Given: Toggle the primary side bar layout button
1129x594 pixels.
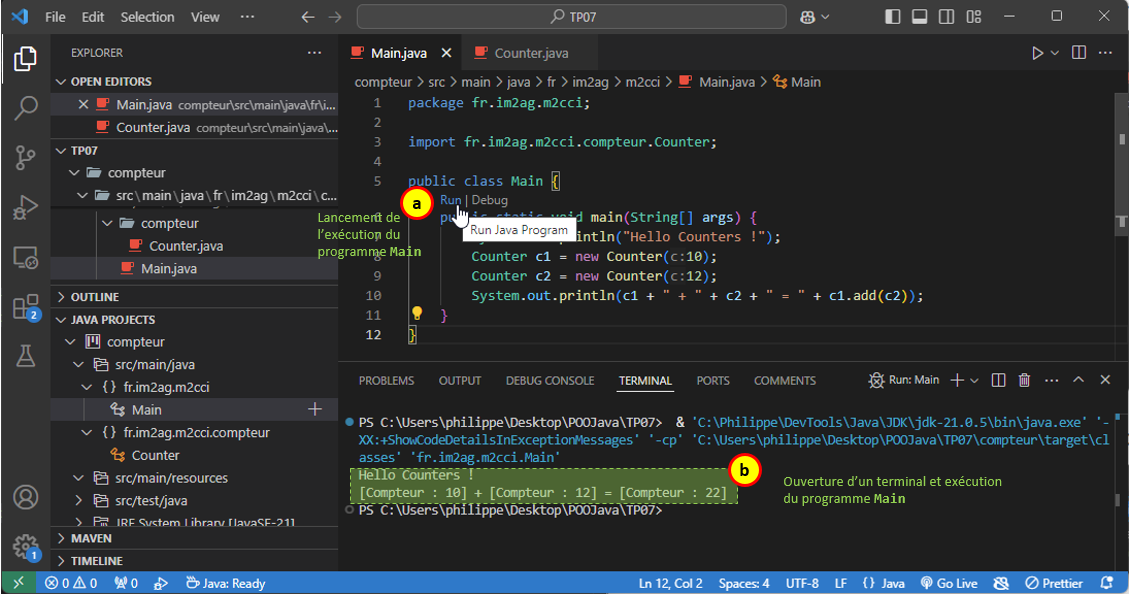Looking at the screenshot, I should point(893,17).
